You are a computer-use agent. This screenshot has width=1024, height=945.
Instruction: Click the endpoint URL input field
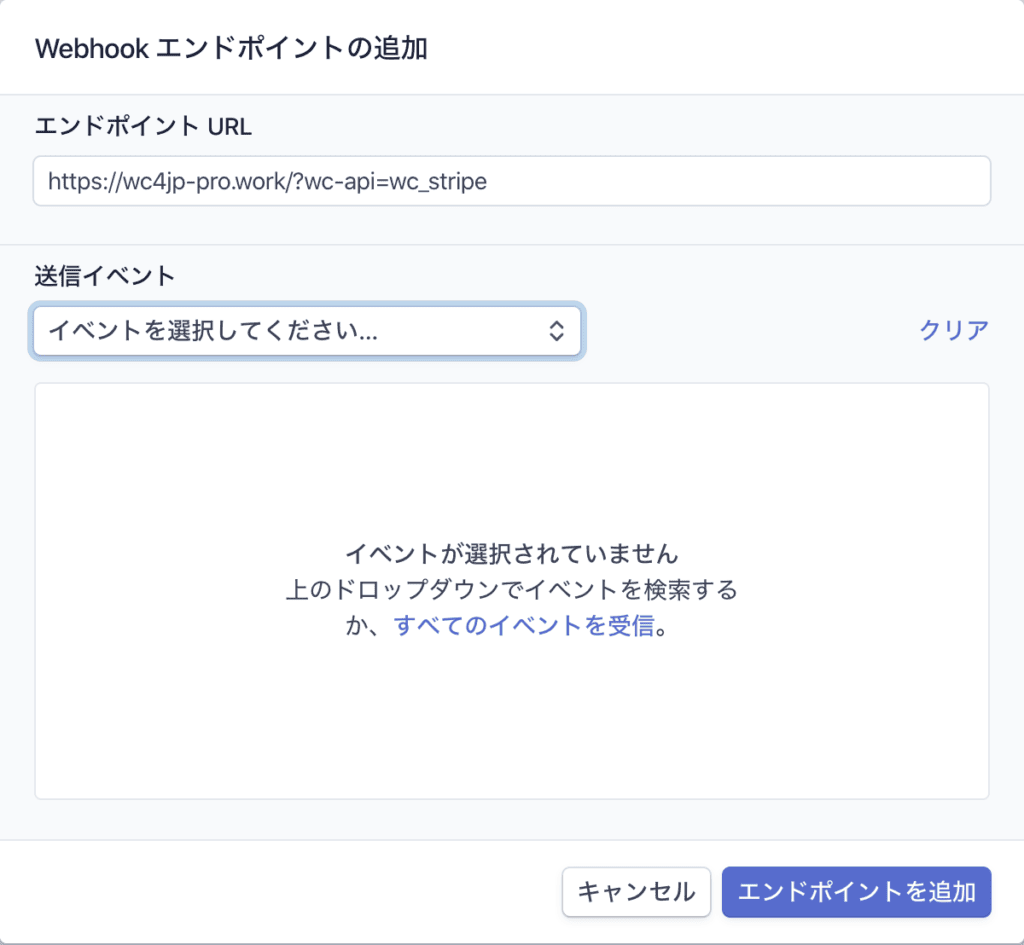point(512,181)
